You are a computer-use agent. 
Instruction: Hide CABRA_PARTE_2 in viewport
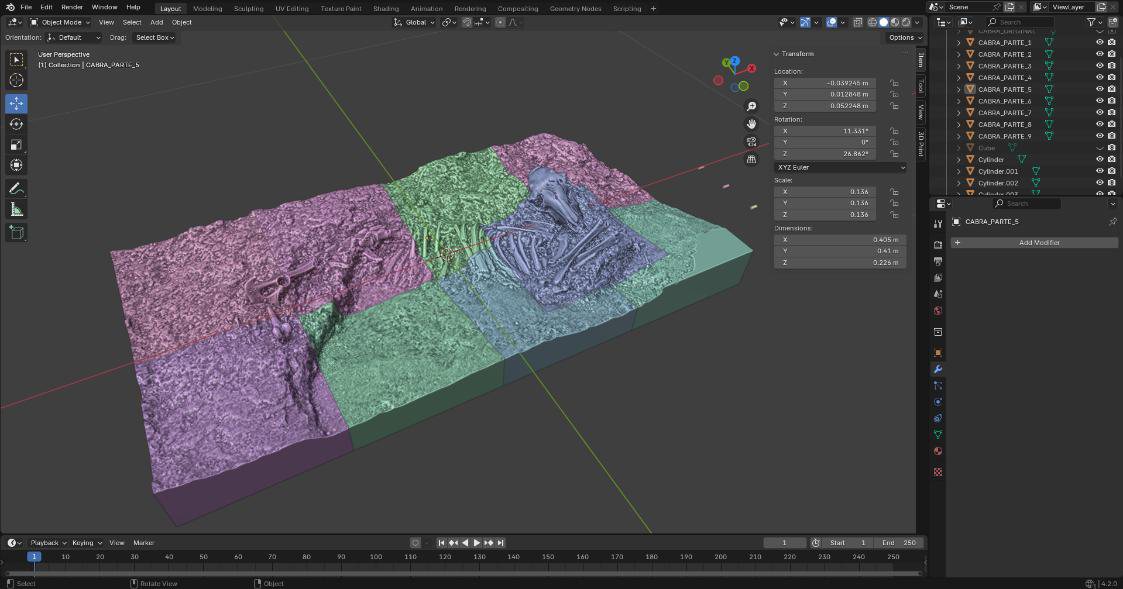click(1099, 54)
